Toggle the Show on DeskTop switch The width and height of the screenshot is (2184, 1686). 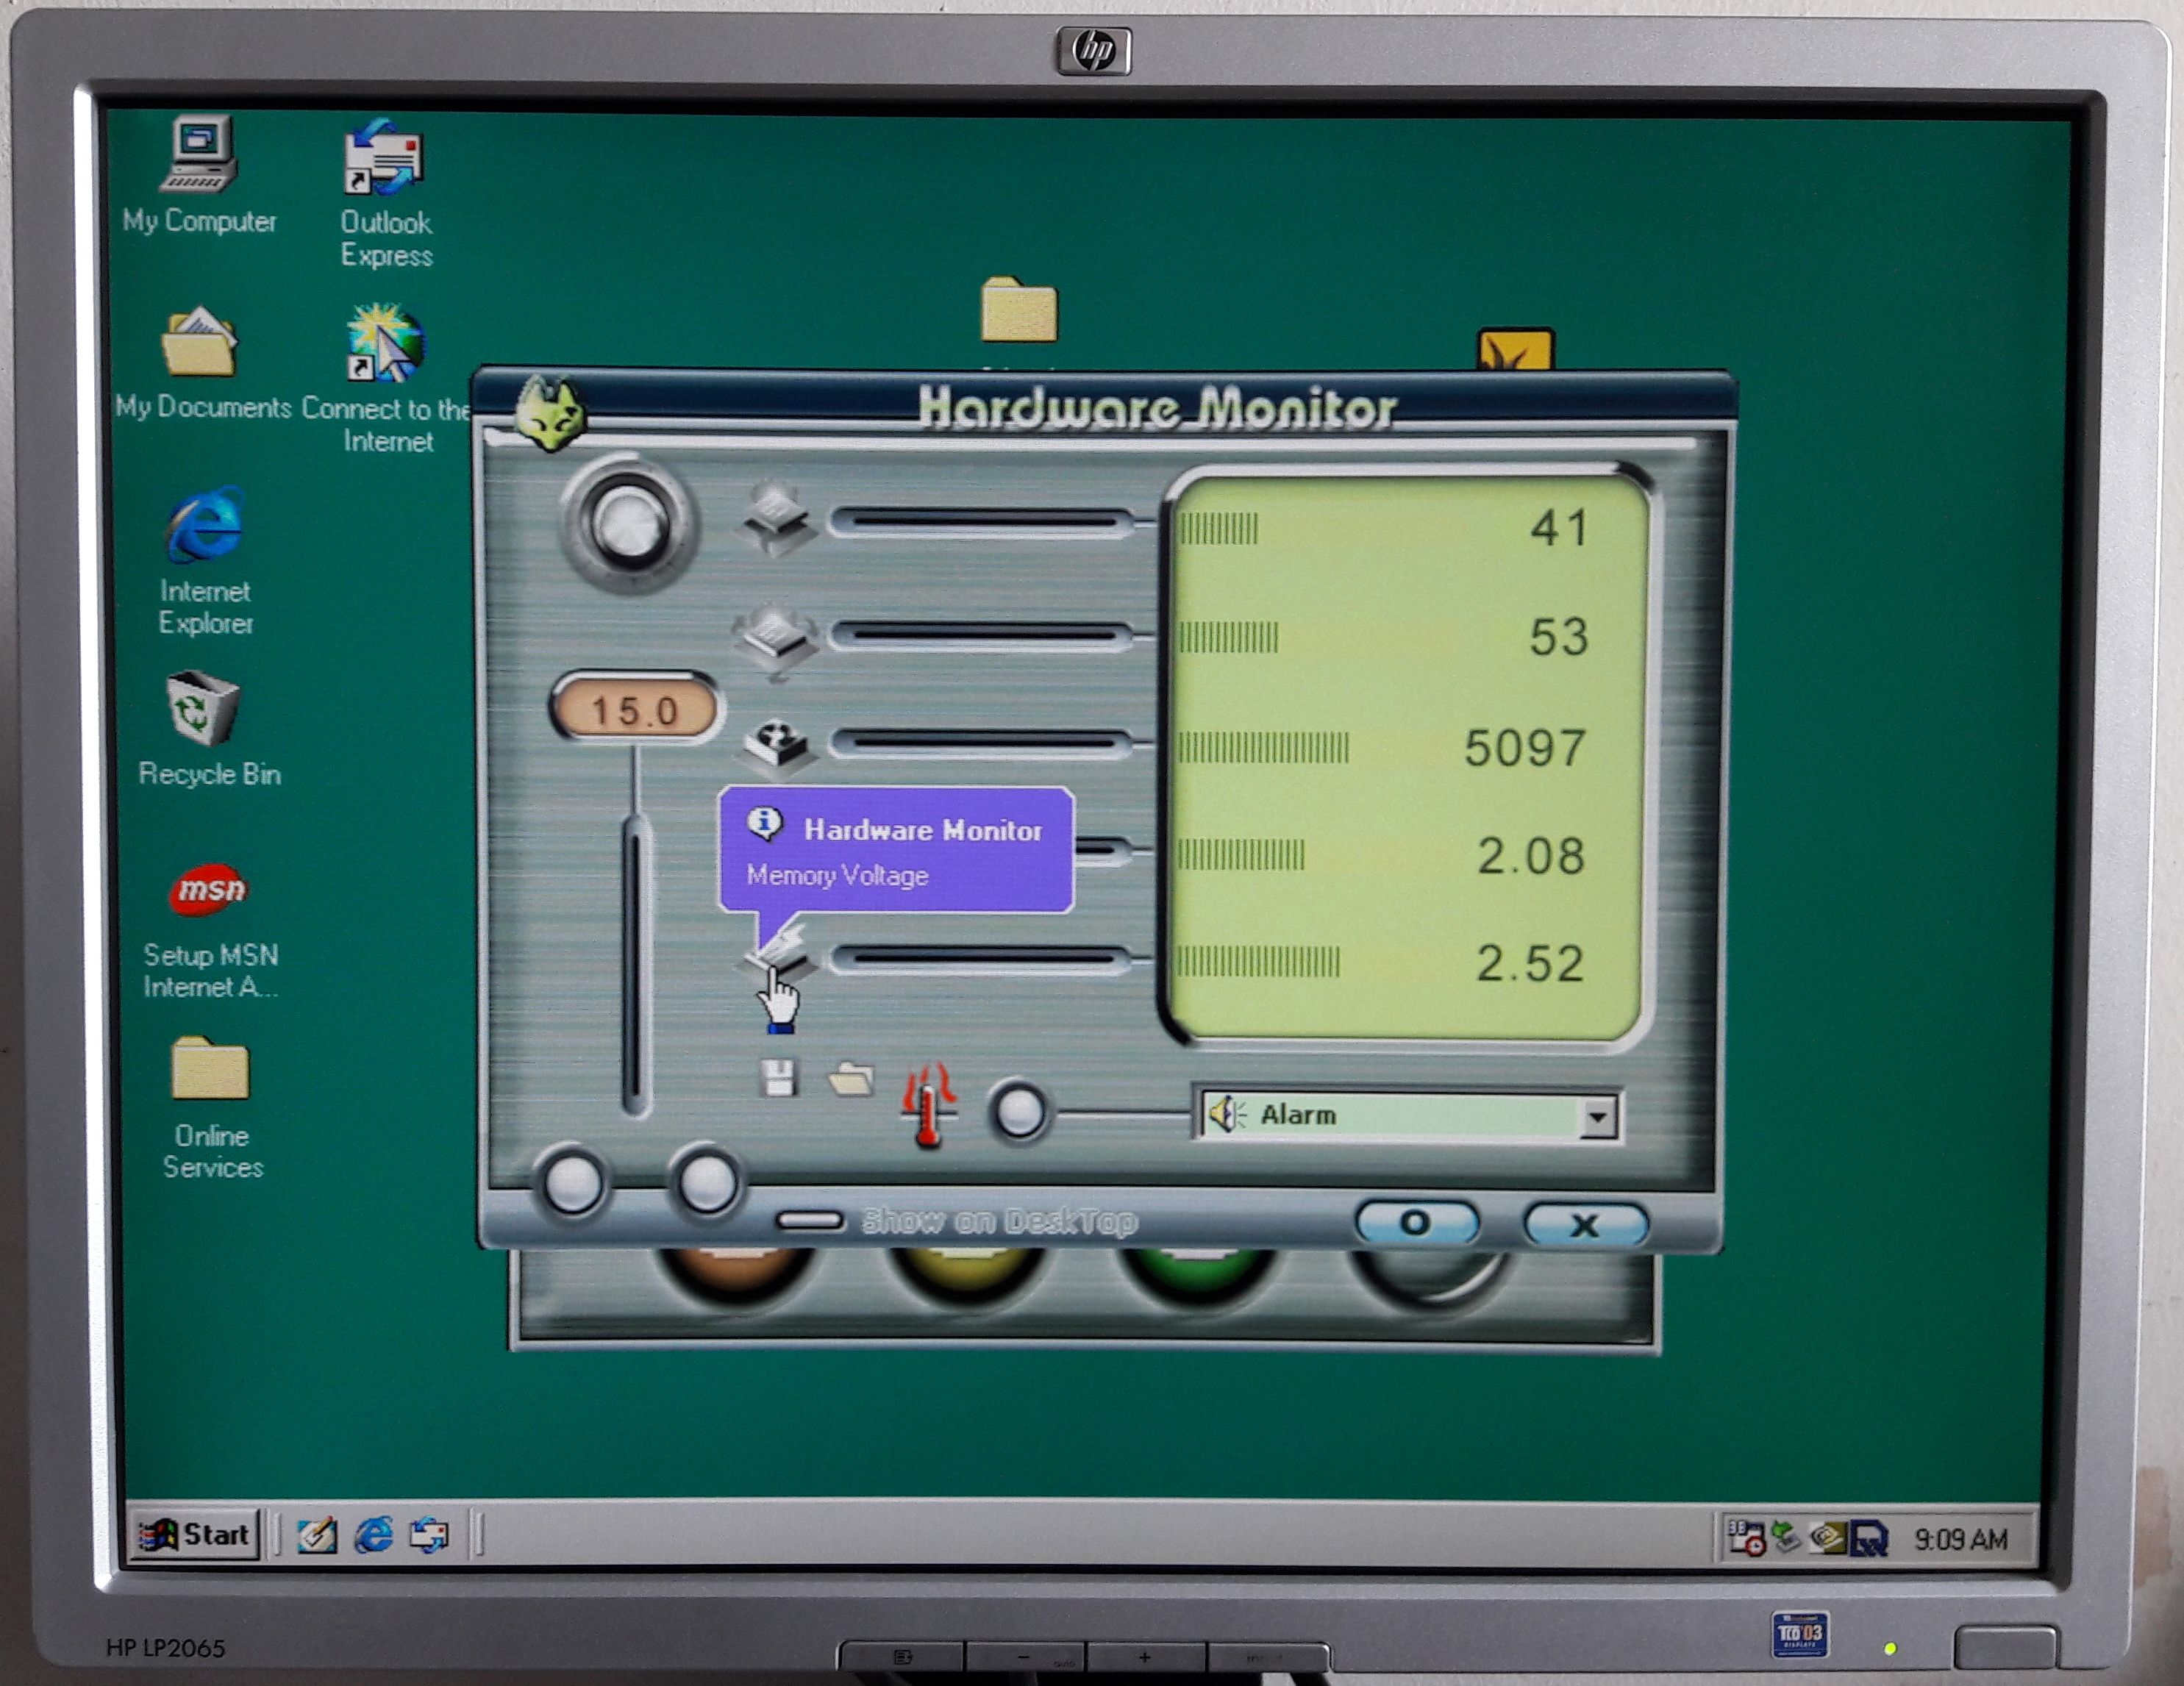[811, 1220]
